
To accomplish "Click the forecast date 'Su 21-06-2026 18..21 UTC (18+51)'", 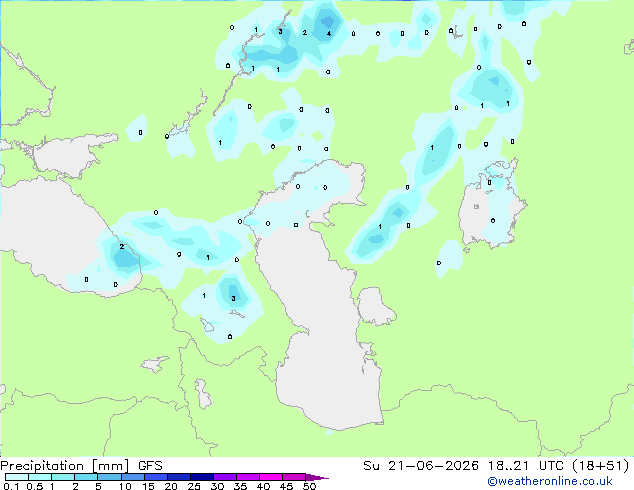I will 496,466.
